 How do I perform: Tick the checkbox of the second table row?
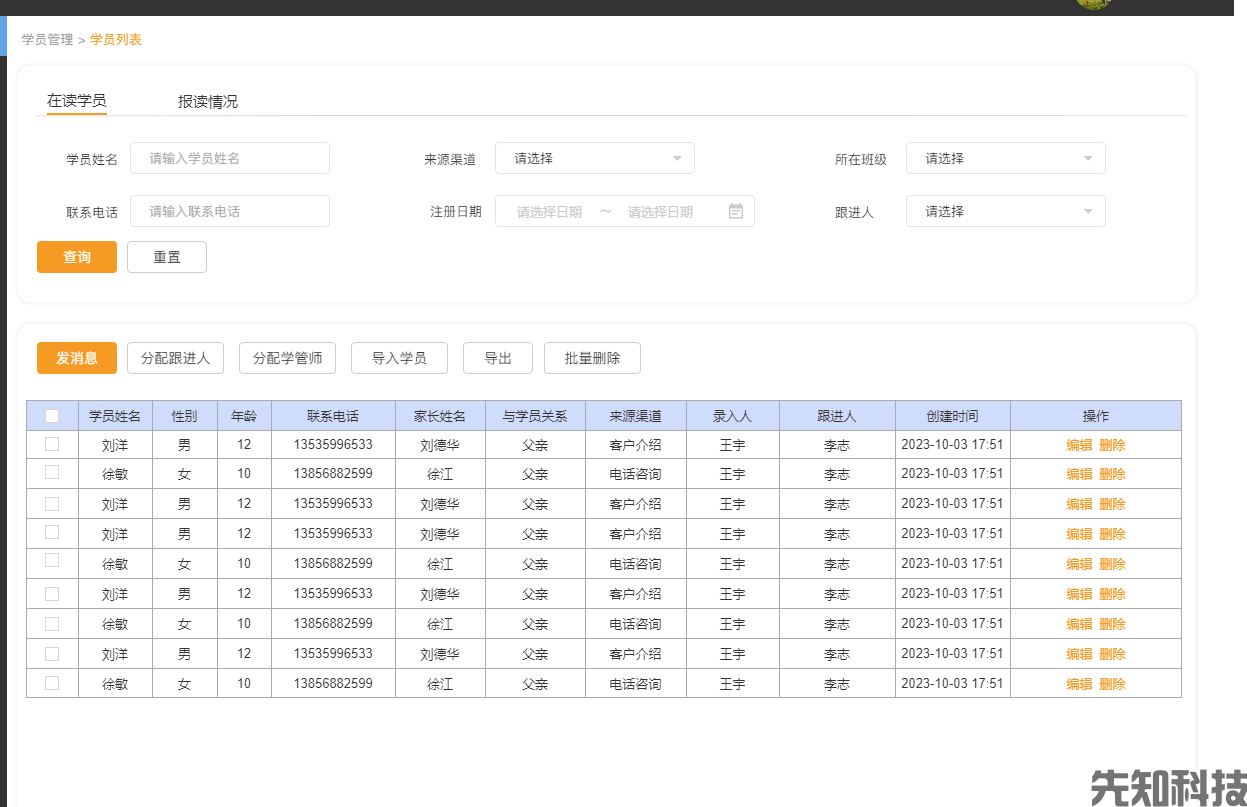tap(52, 472)
